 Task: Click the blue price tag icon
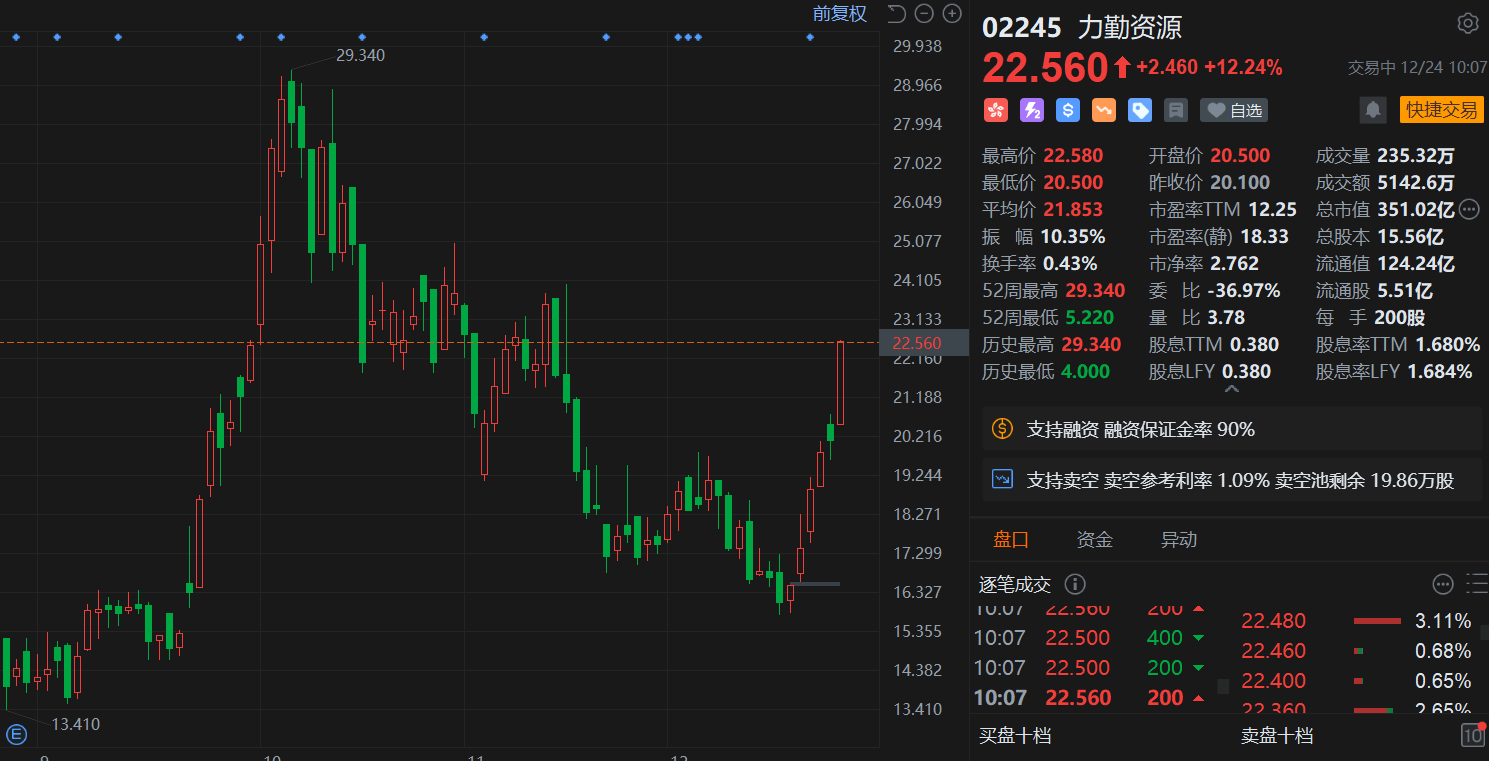click(x=1140, y=110)
